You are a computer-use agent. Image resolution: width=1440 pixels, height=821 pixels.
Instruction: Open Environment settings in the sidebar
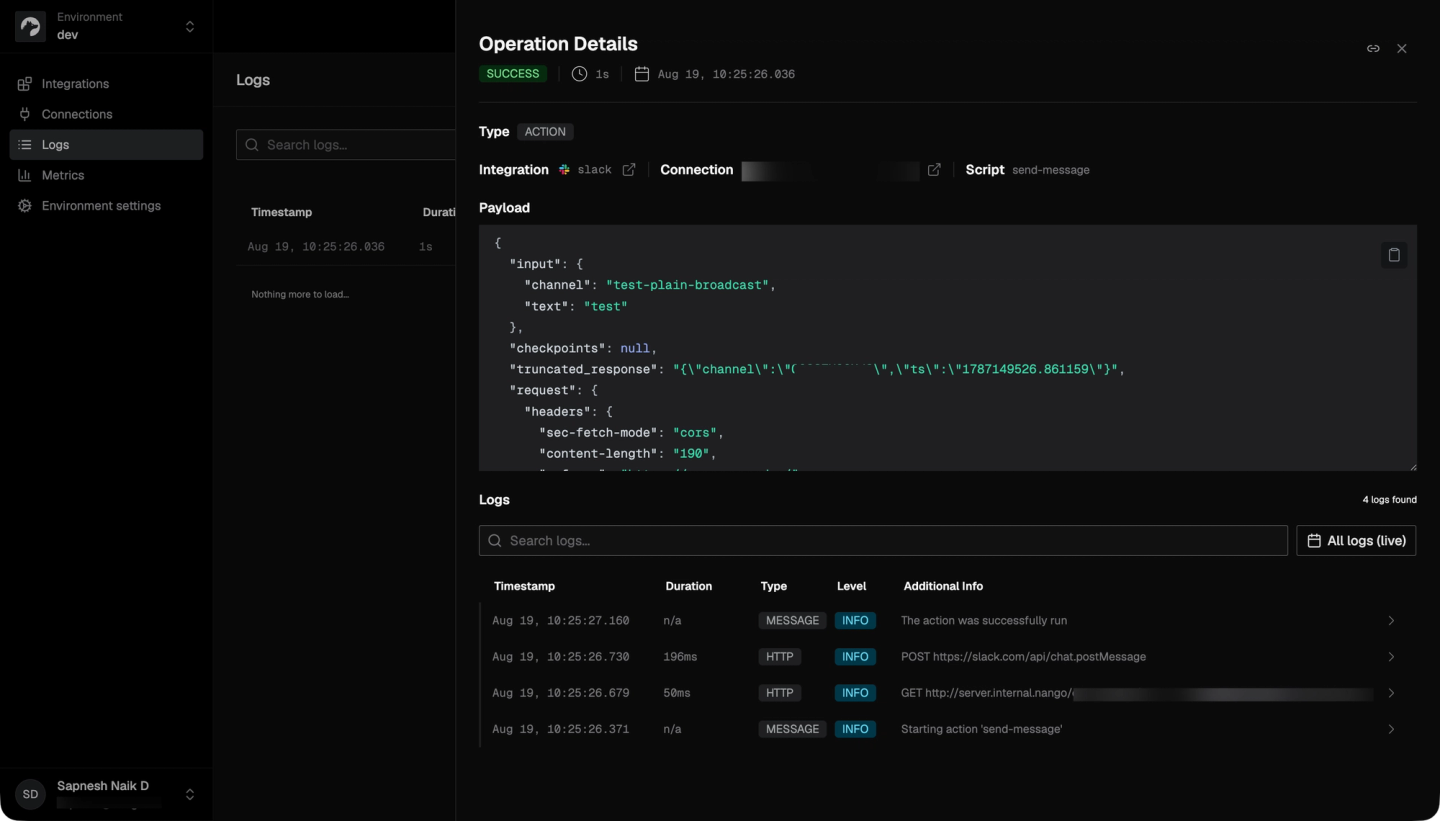click(x=106, y=206)
